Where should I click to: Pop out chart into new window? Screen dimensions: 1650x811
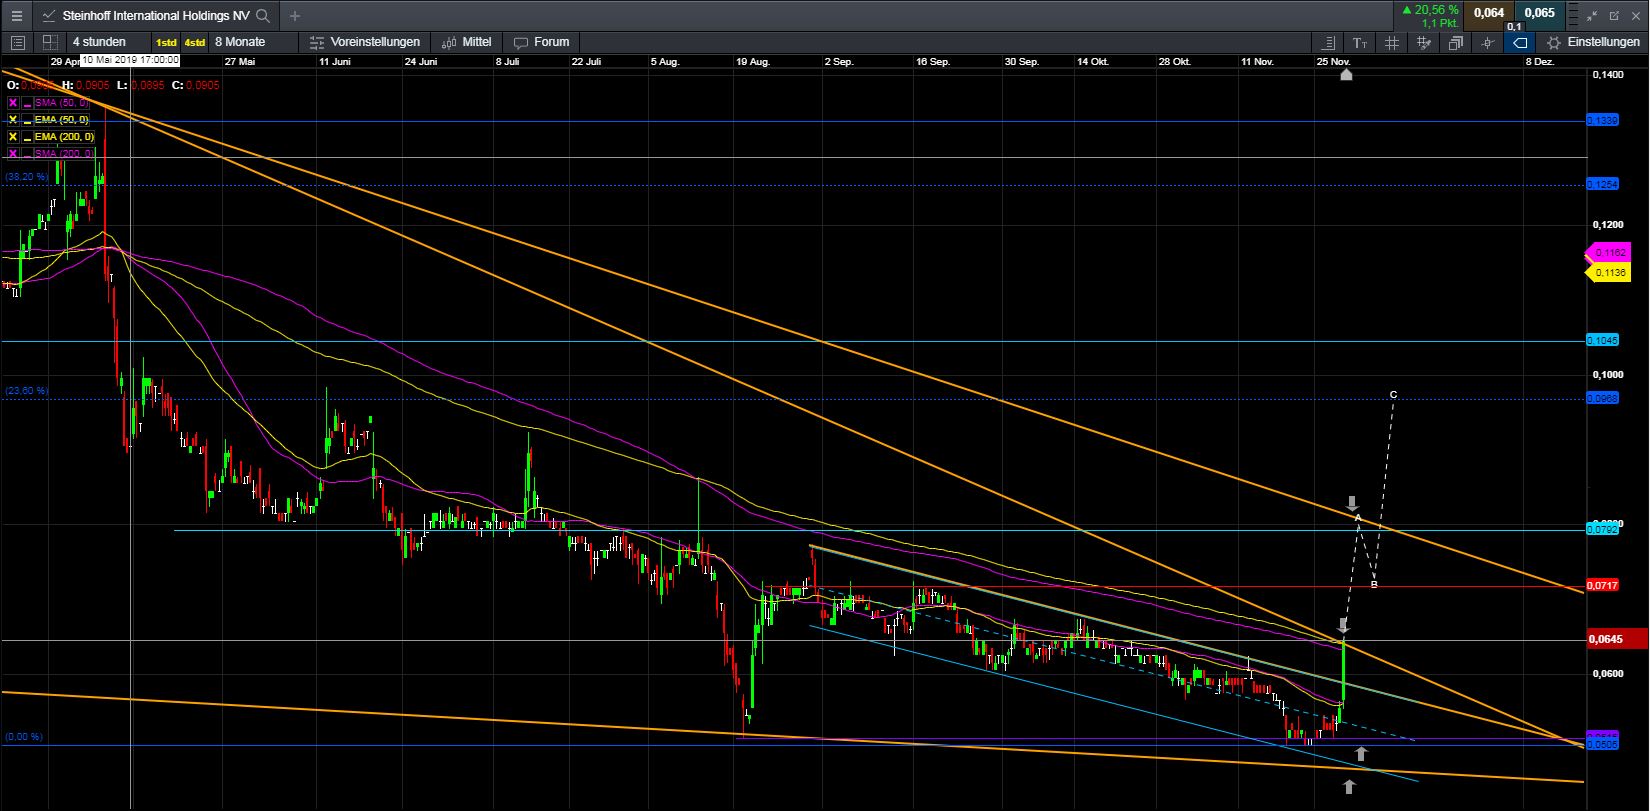click(1612, 16)
